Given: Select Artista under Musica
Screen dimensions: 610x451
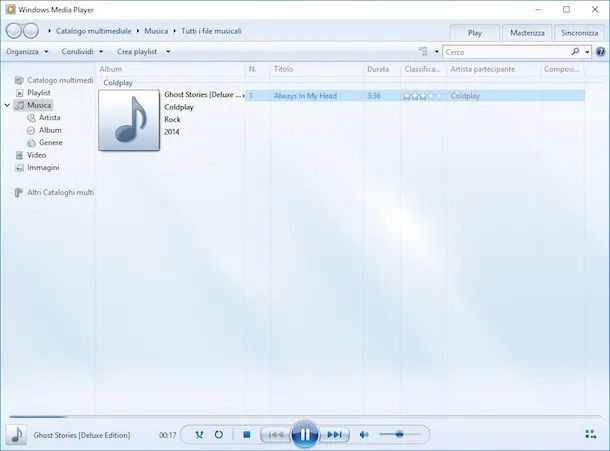Looking at the screenshot, I should [44, 118].
